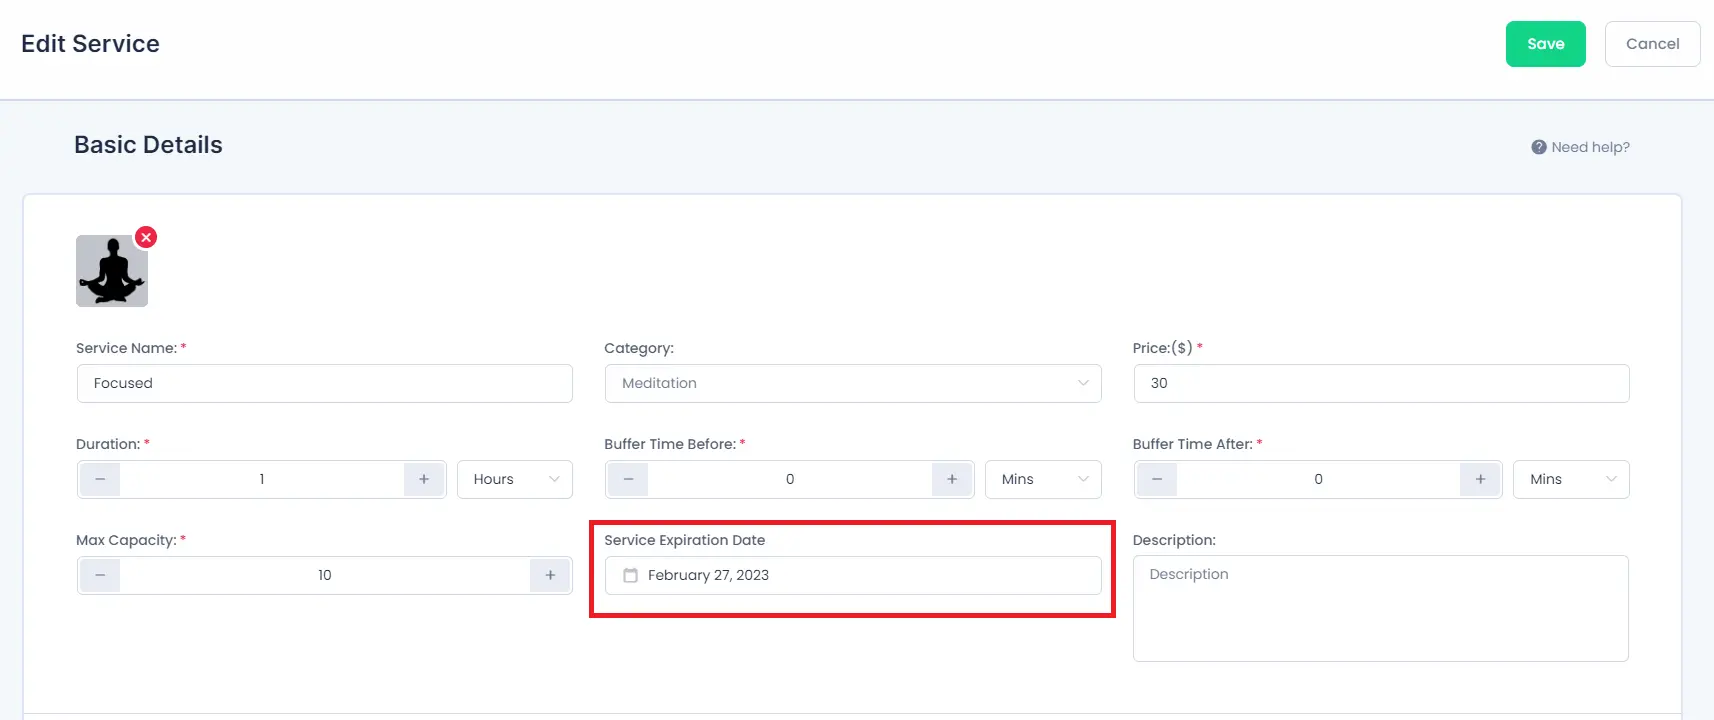Increase Buffer Time Before with plus
Screen dimensions: 1714x720
952,479
